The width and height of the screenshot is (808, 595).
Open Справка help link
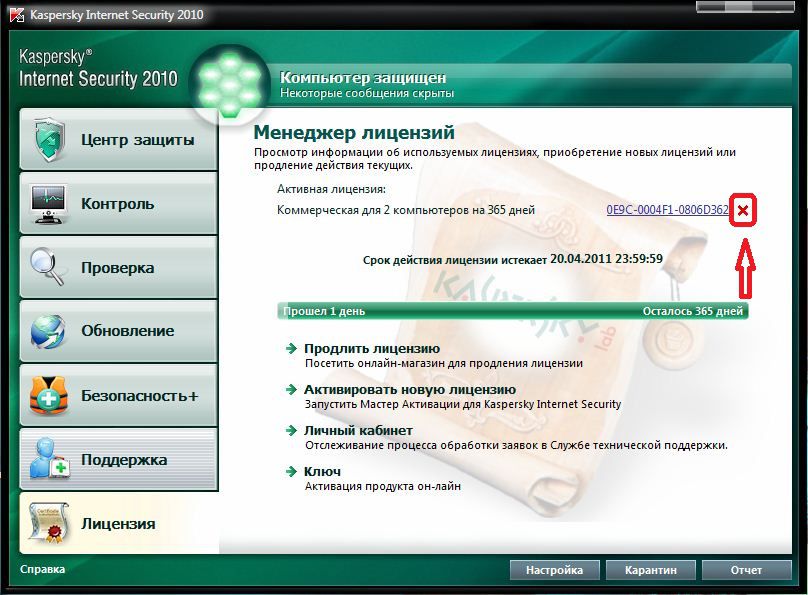coord(42,569)
